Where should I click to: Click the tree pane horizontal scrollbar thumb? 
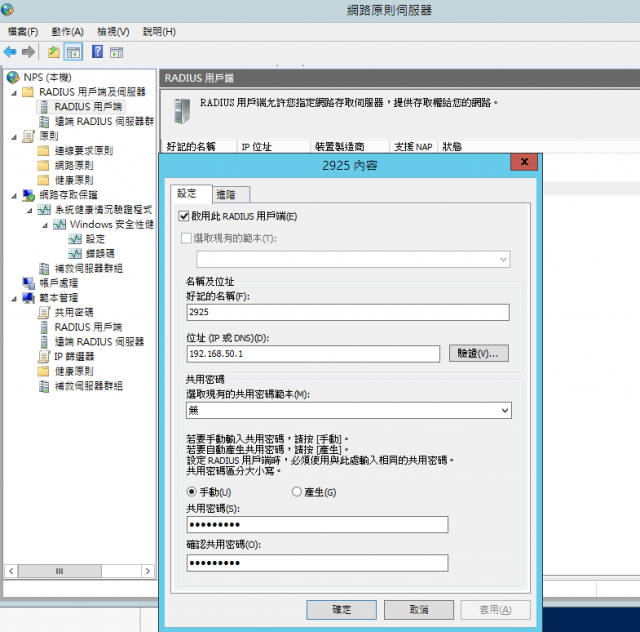[60, 571]
